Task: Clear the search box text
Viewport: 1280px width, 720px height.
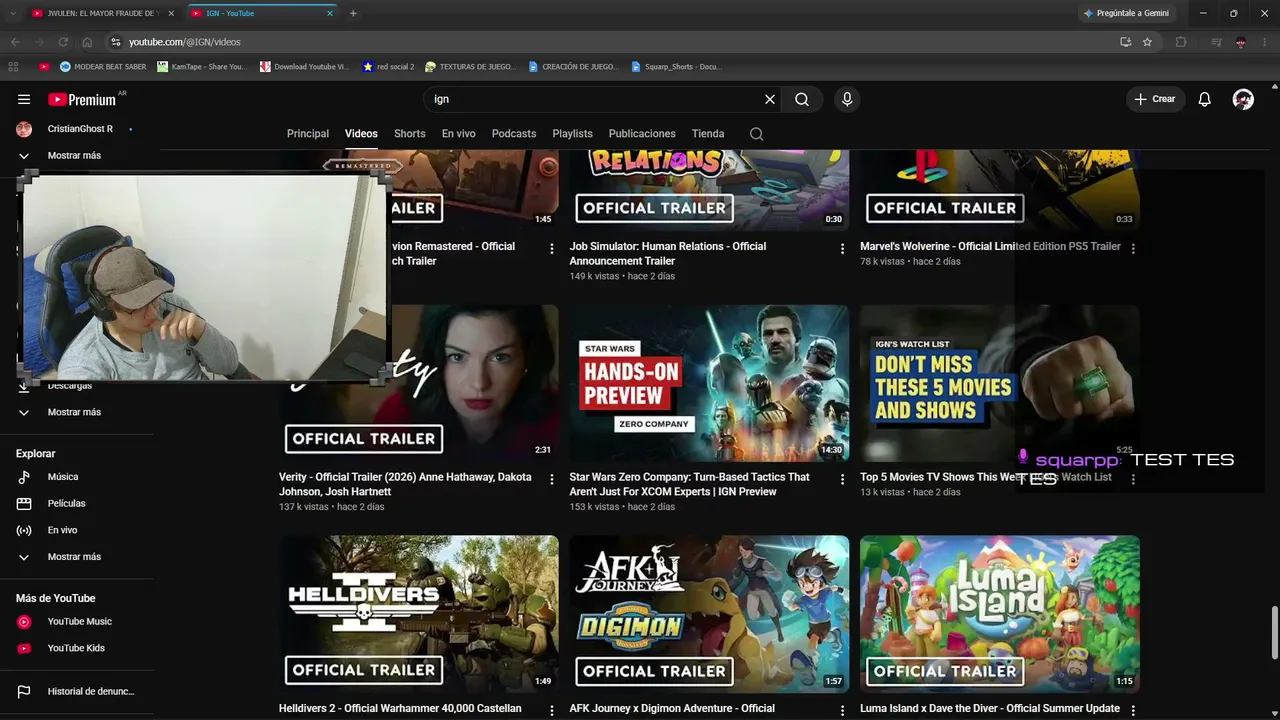Action: pos(770,99)
